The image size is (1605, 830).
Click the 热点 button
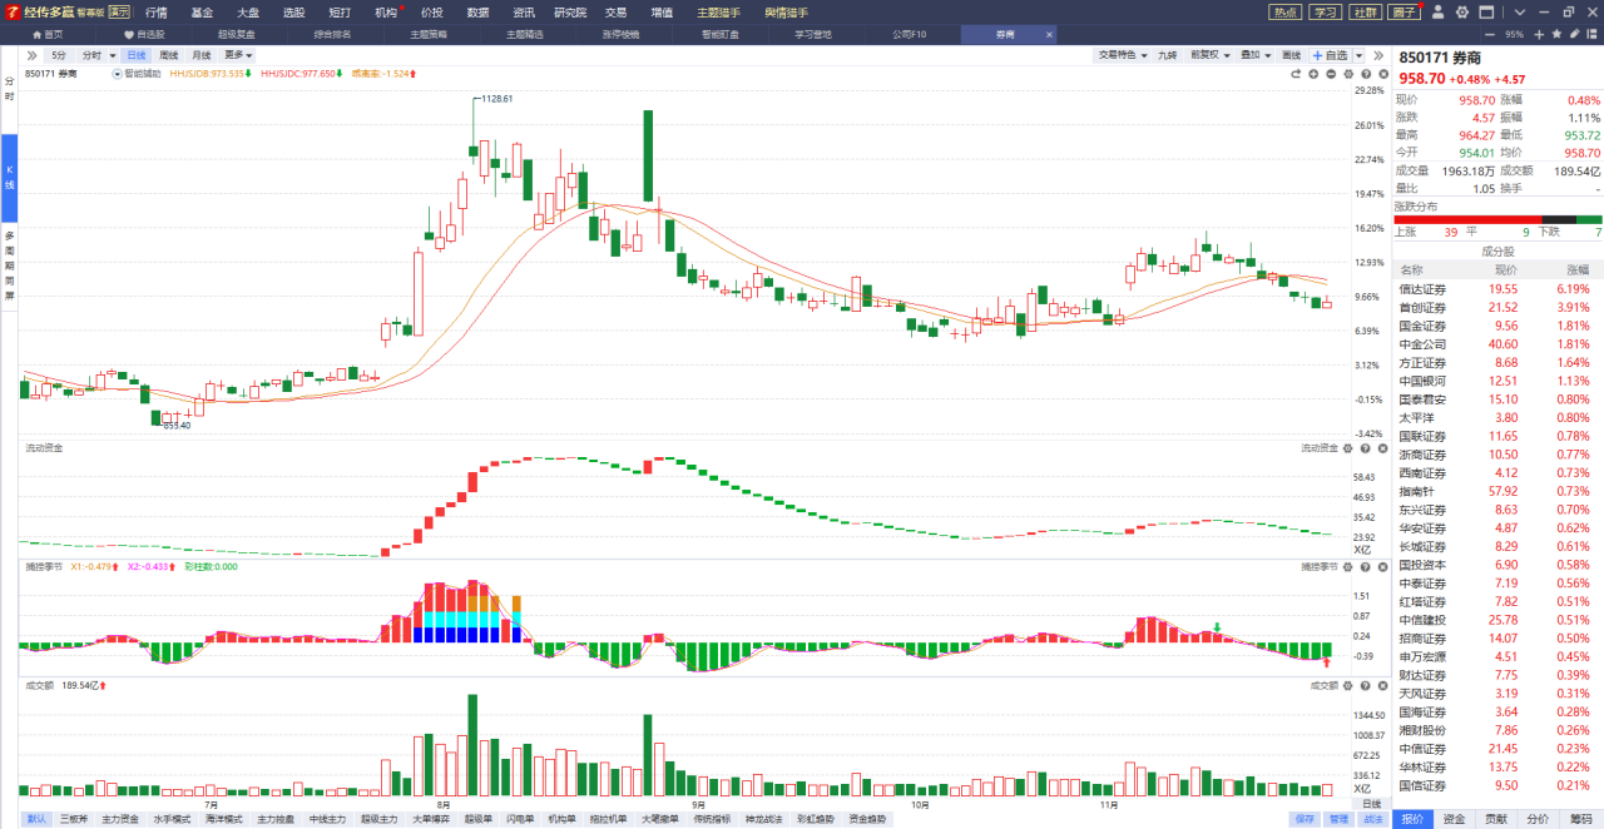click(x=1284, y=12)
